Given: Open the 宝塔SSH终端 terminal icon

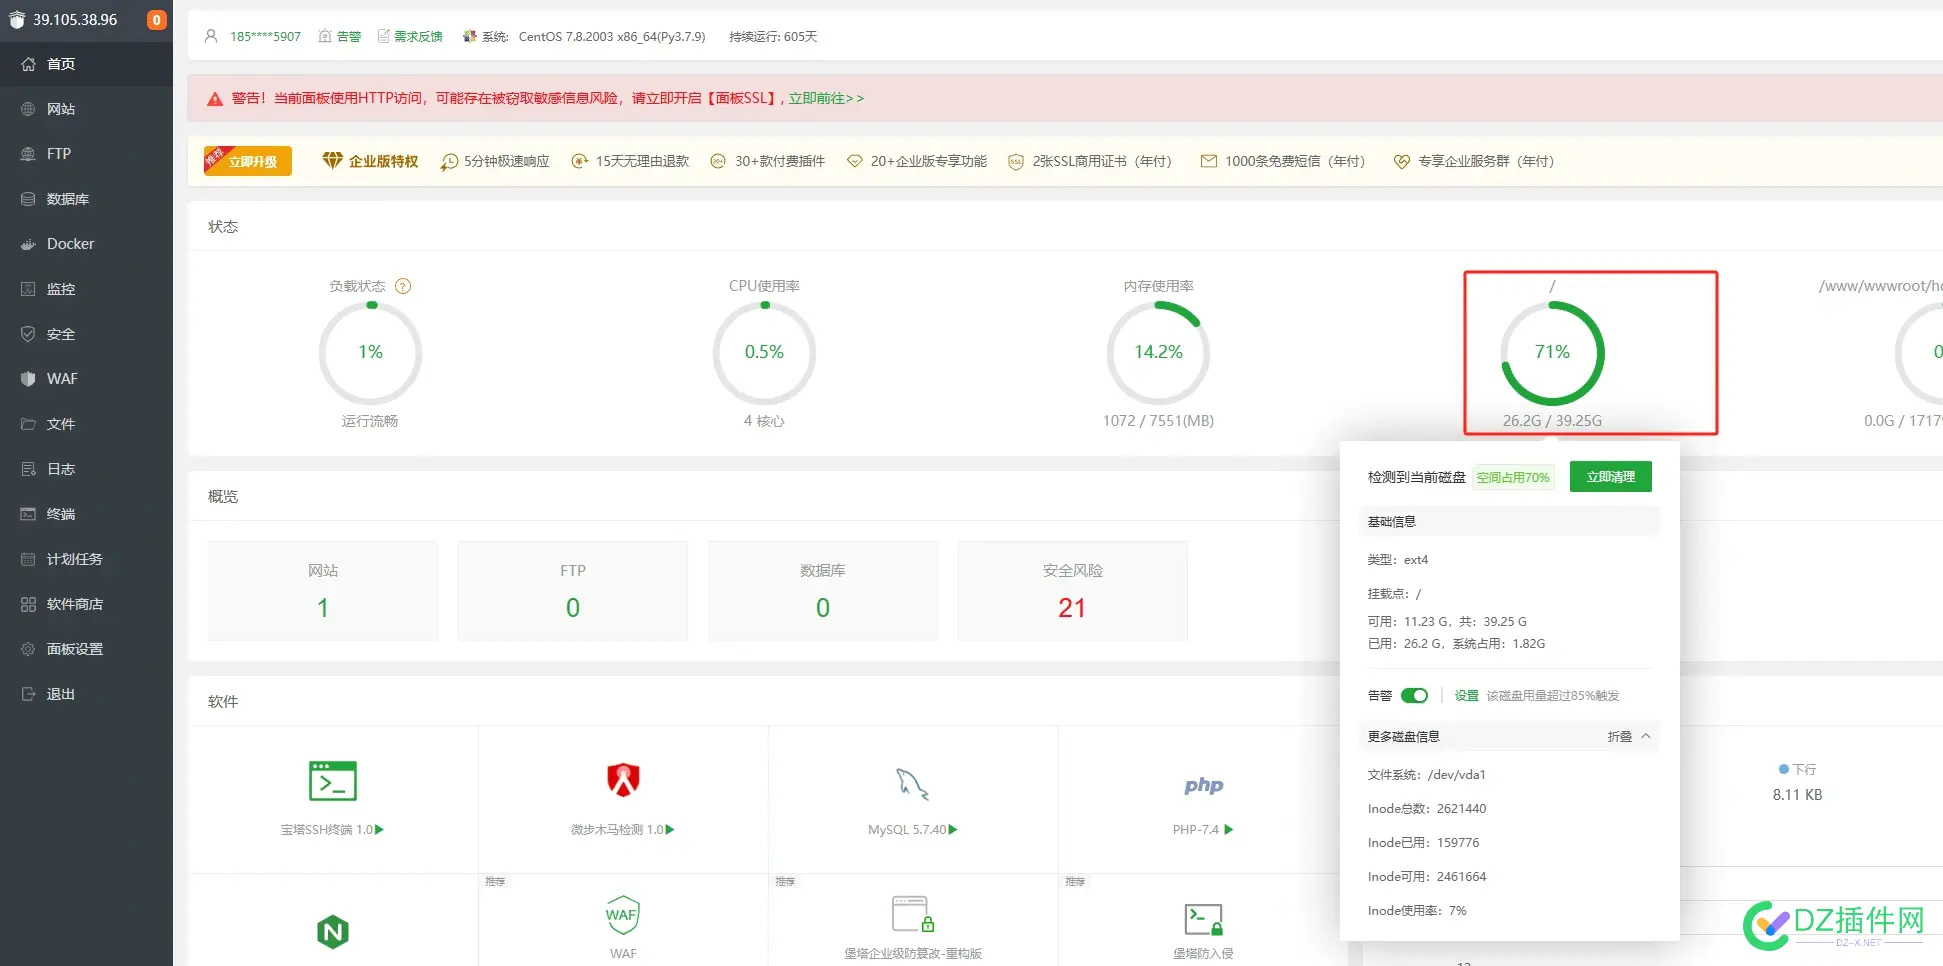Looking at the screenshot, I should click(x=332, y=781).
